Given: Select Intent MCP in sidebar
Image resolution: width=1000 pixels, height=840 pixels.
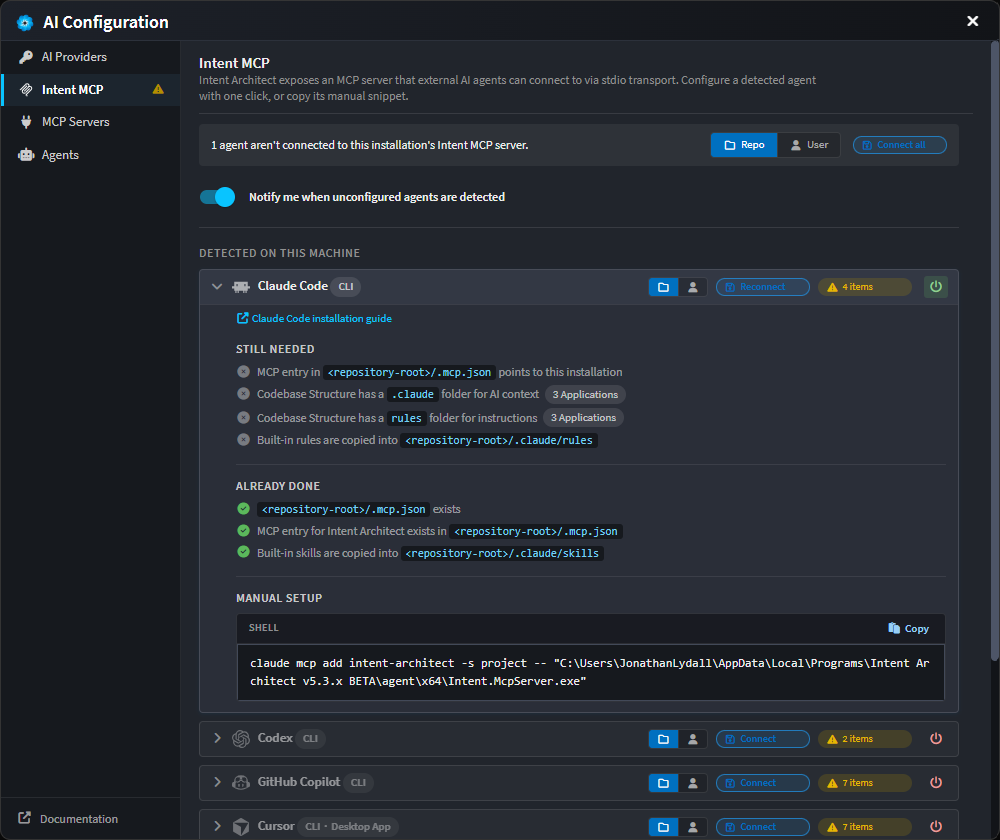Looking at the screenshot, I should tap(90, 90).
